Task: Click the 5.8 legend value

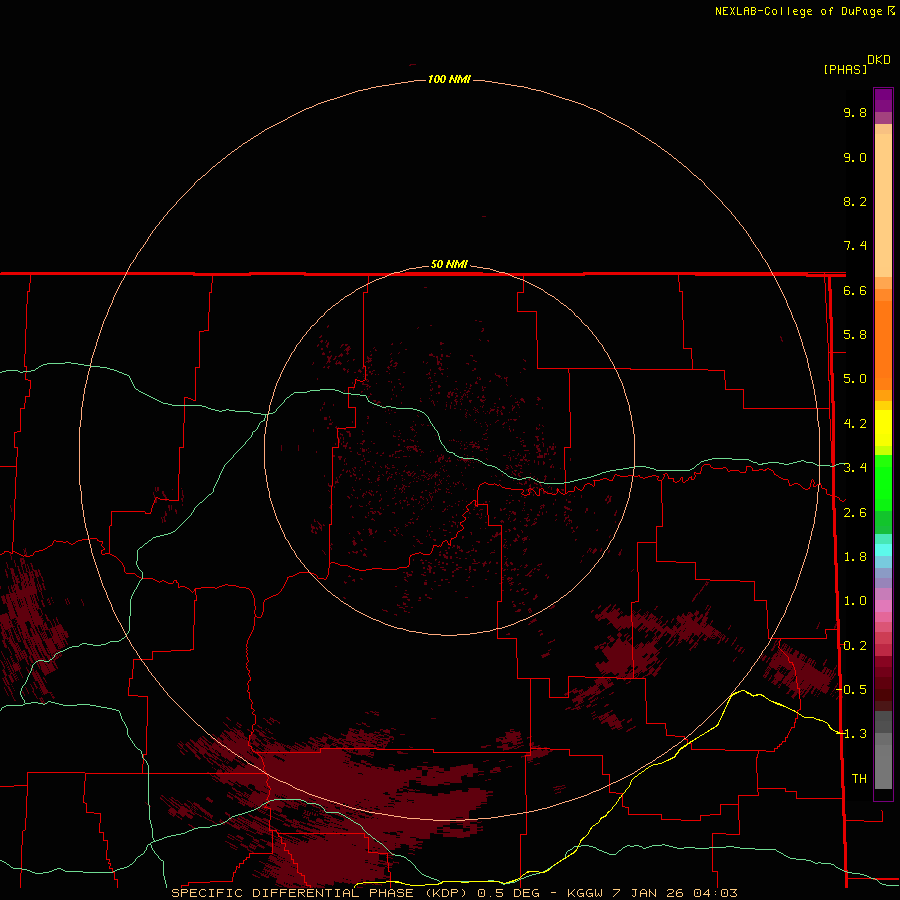Action: pos(855,335)
